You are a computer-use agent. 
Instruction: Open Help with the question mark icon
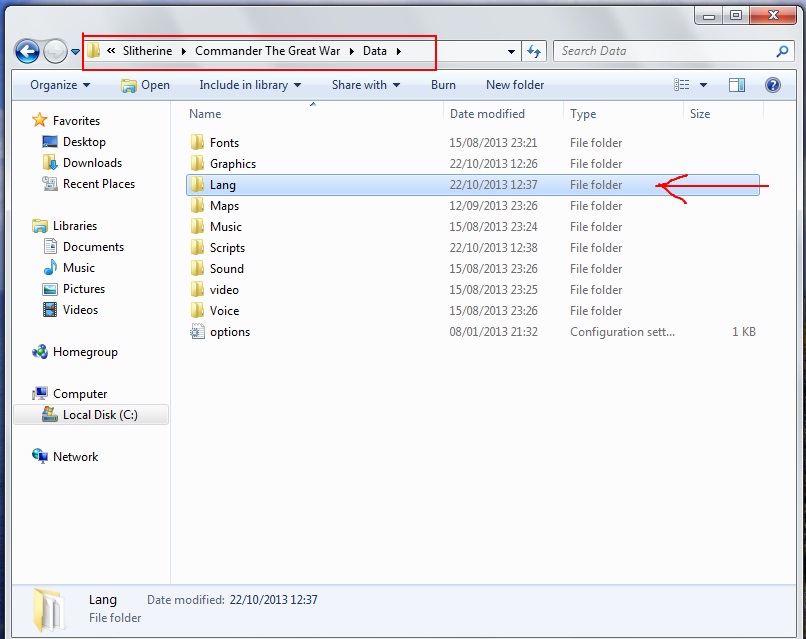pyautogui.click(x=773, y=85)
